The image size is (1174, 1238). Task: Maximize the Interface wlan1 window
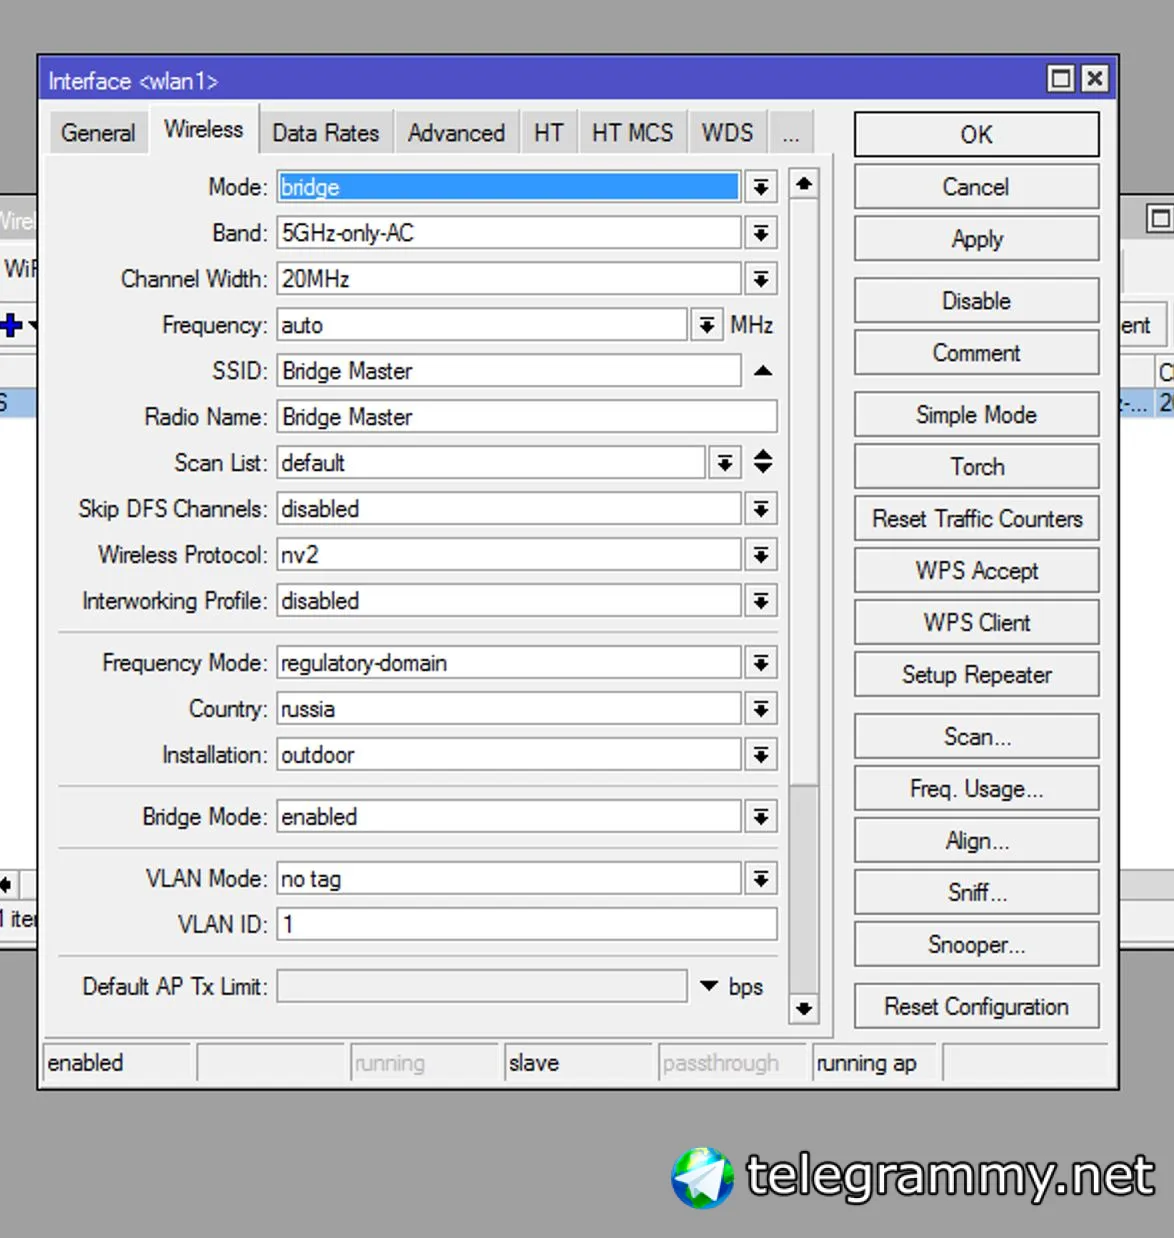[1061, 78]
